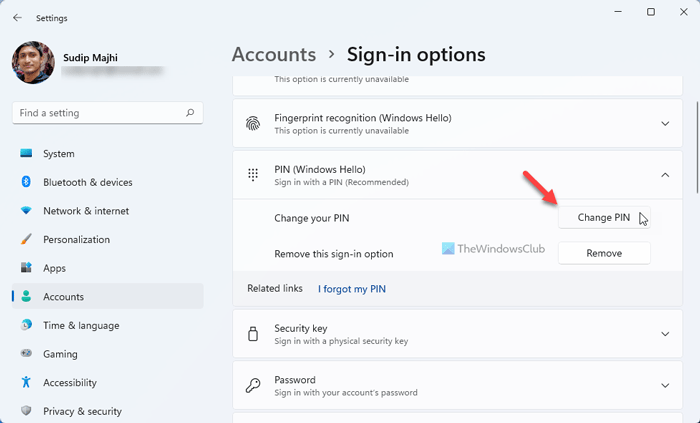Image resolution: width=700 pixels, height=423 pixels.
Task: Go to Network & internet settings
Action: point(85,211)
